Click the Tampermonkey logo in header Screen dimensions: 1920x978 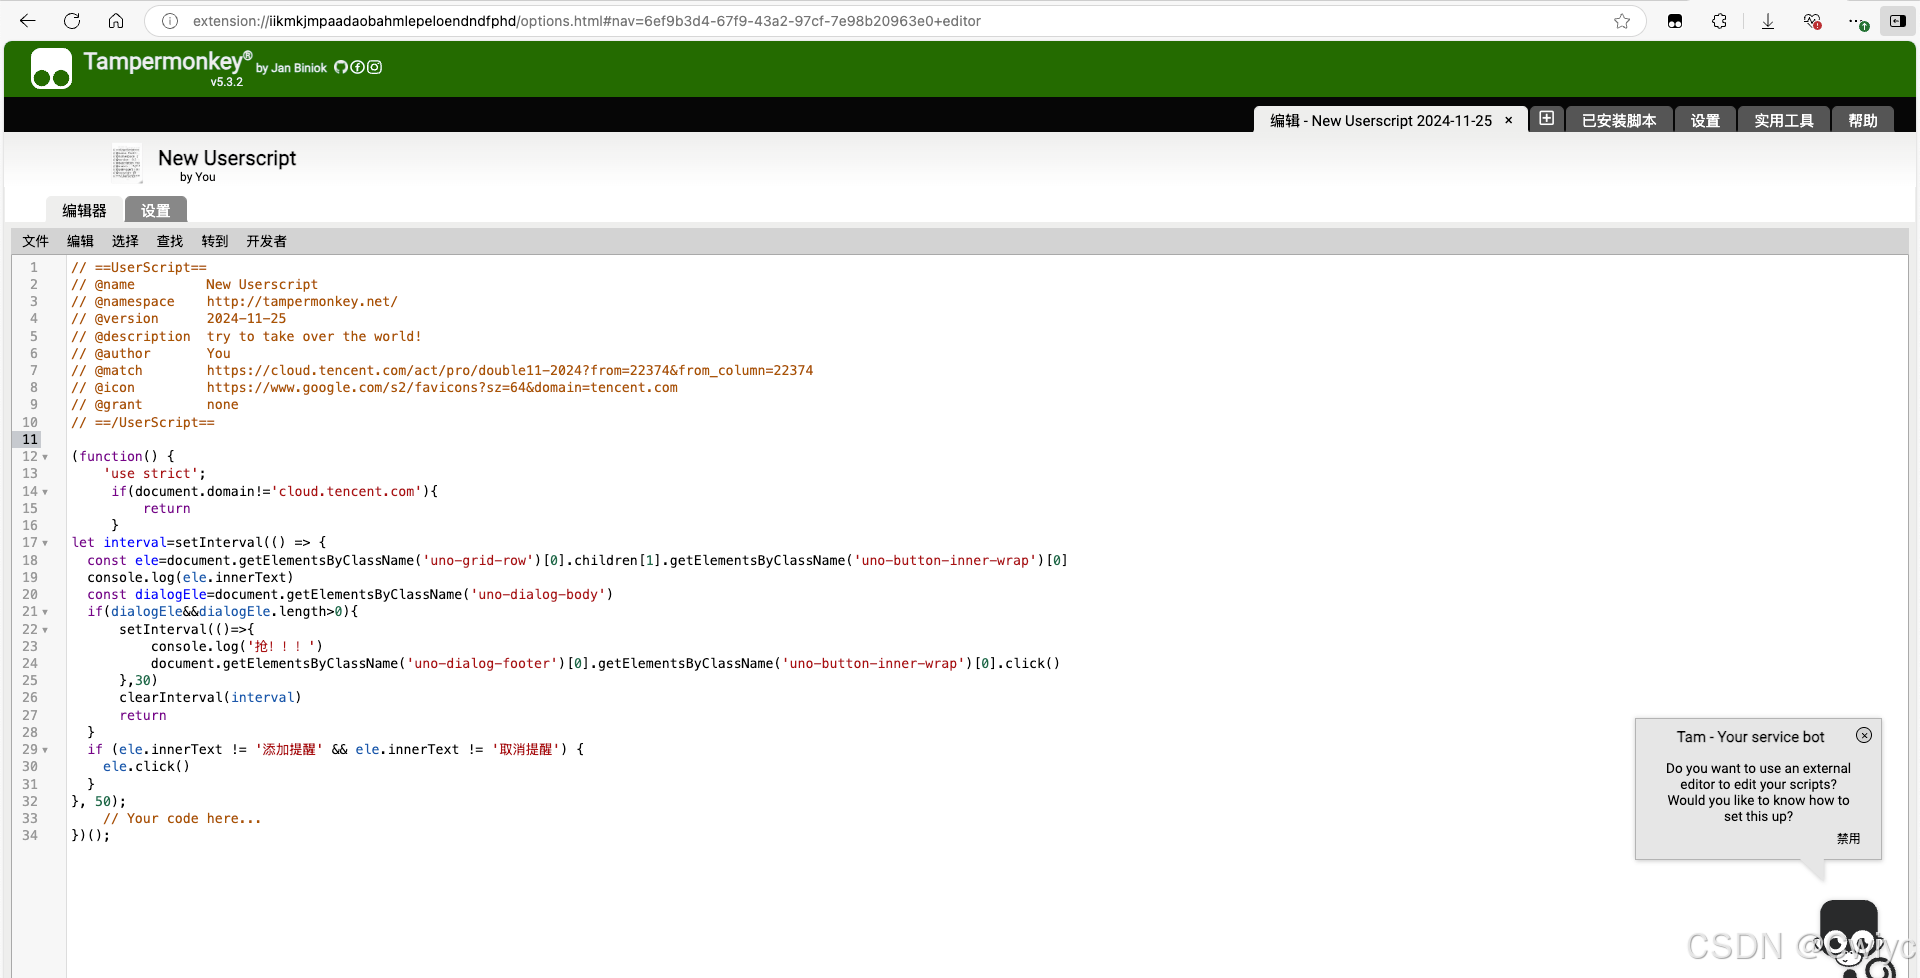tap(51, 68)
